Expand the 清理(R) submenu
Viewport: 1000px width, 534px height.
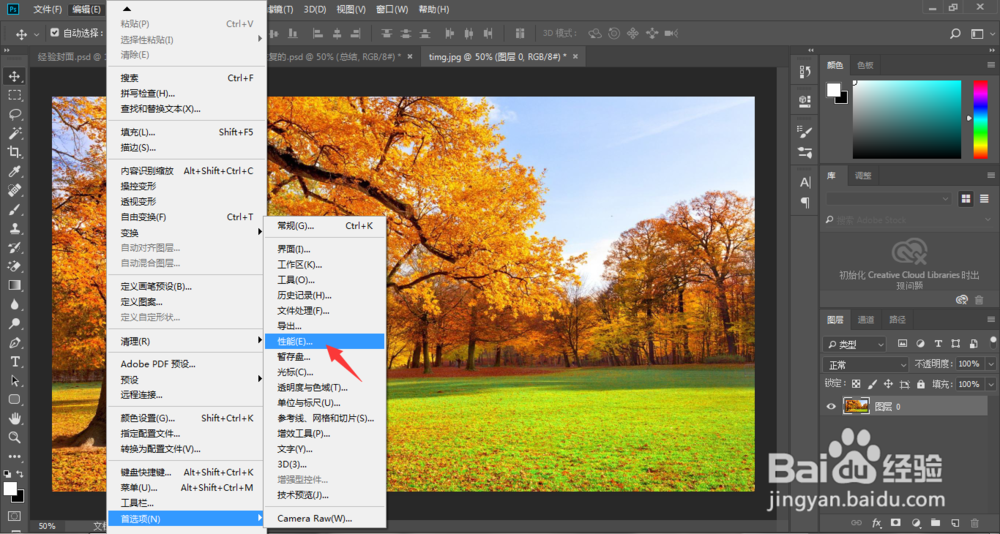click(x=187, y=341)
